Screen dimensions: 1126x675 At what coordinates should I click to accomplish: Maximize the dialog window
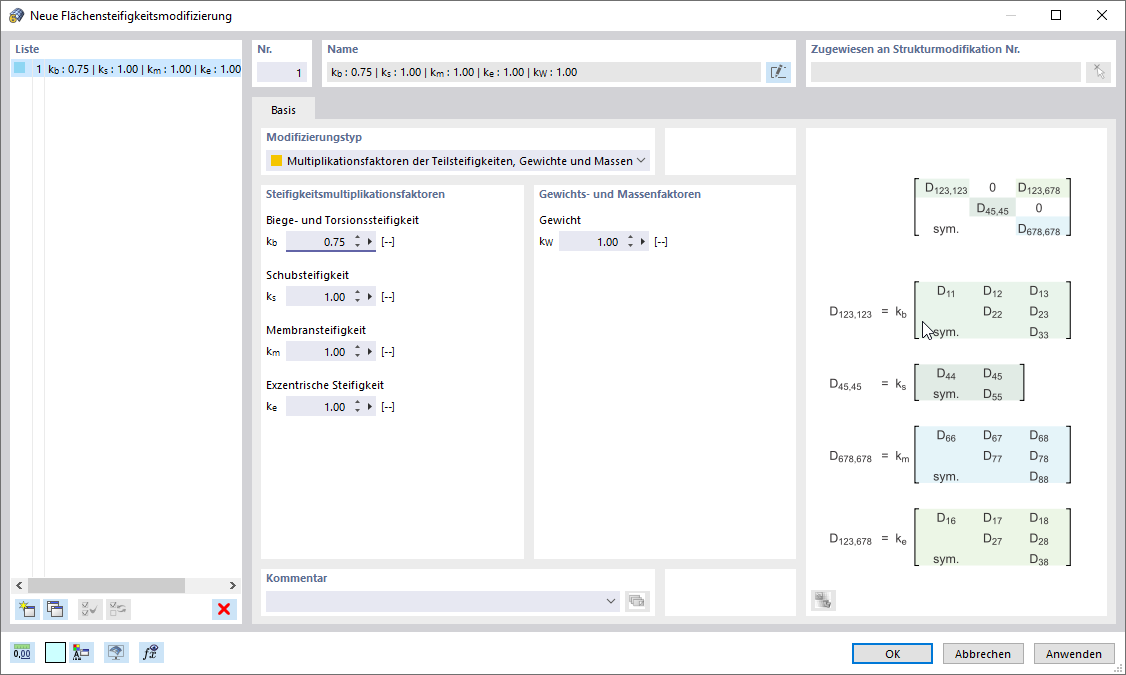point(1056,15)
